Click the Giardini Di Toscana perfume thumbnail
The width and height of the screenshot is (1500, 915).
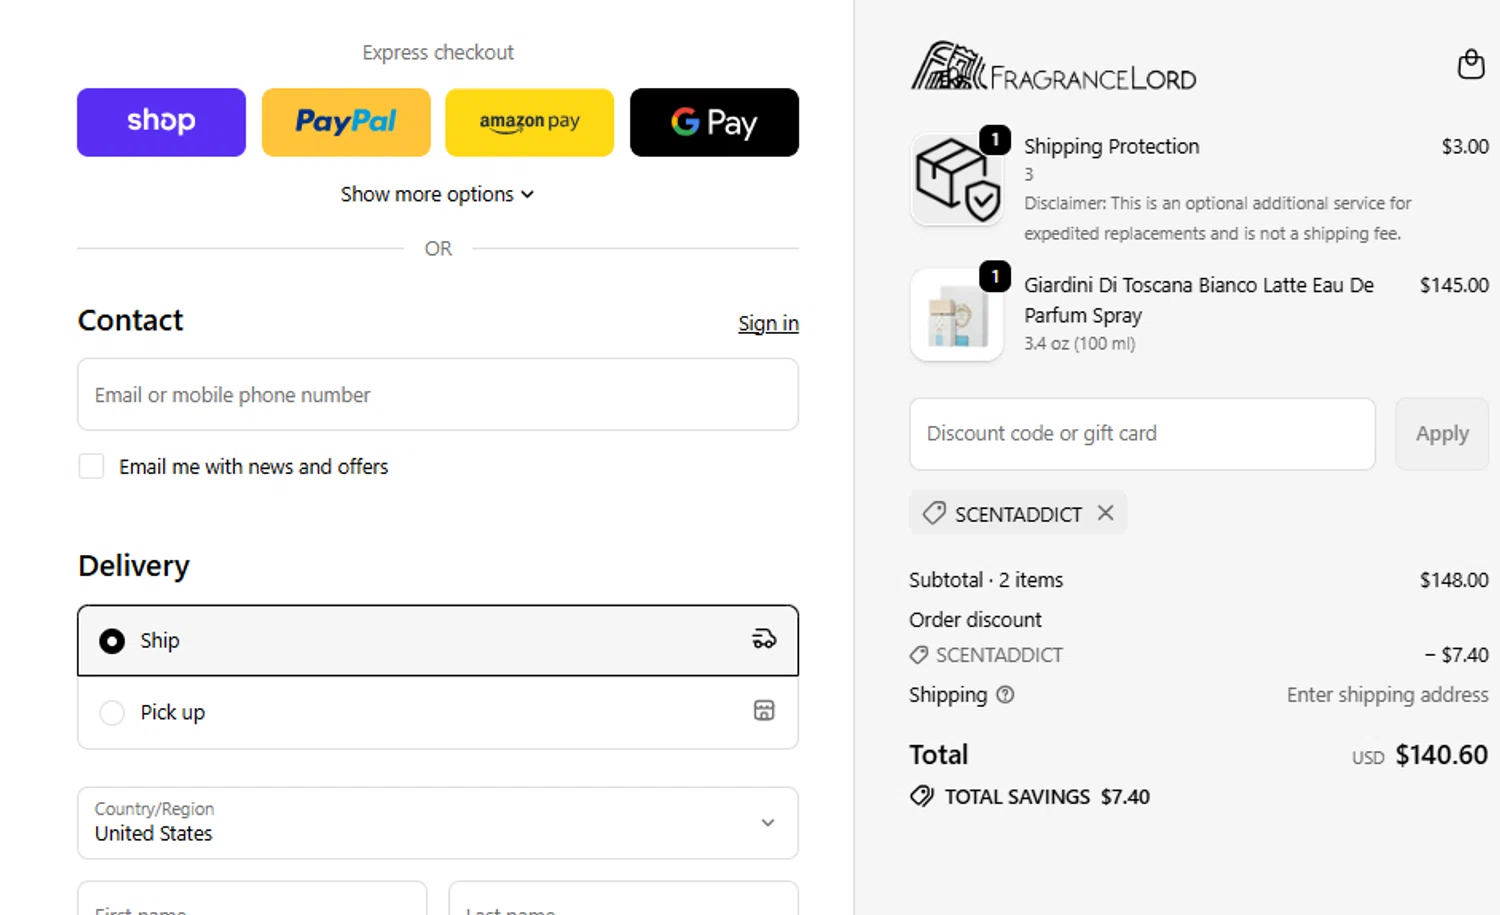pyautogui.click(x=957, y=315)
